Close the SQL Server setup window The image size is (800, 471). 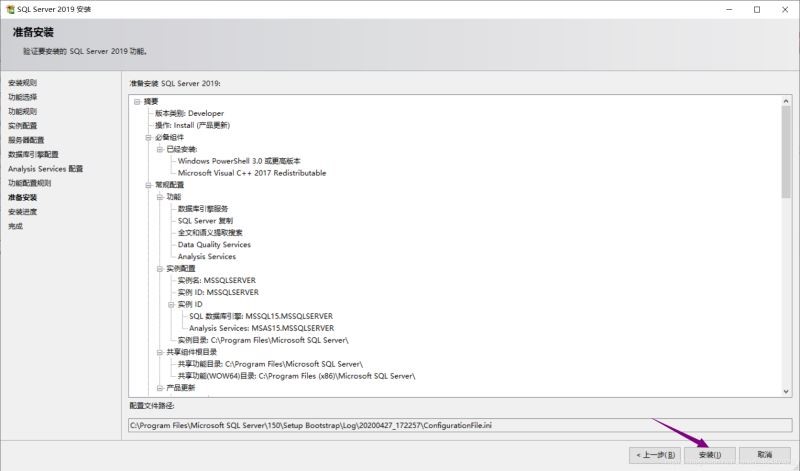(x=785, y=9)
